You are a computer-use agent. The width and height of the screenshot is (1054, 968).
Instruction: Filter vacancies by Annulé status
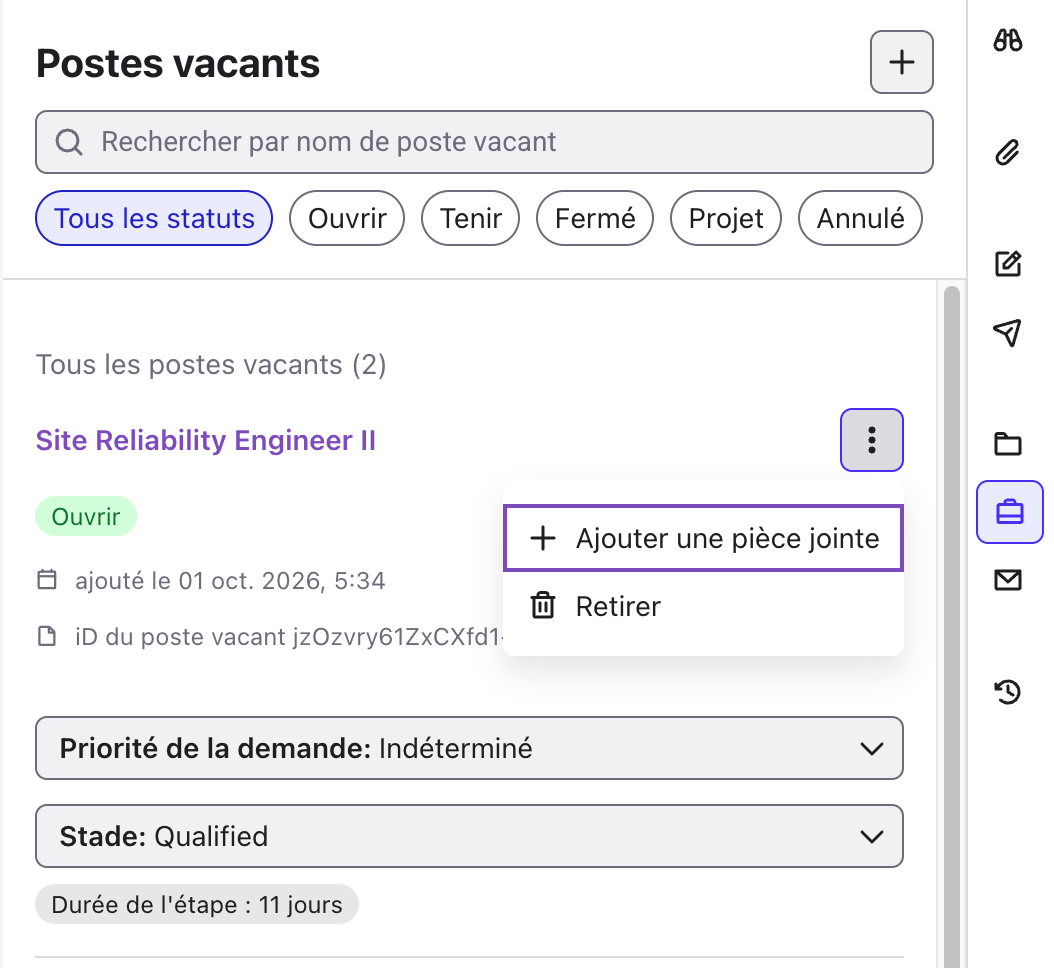[860, 218]
